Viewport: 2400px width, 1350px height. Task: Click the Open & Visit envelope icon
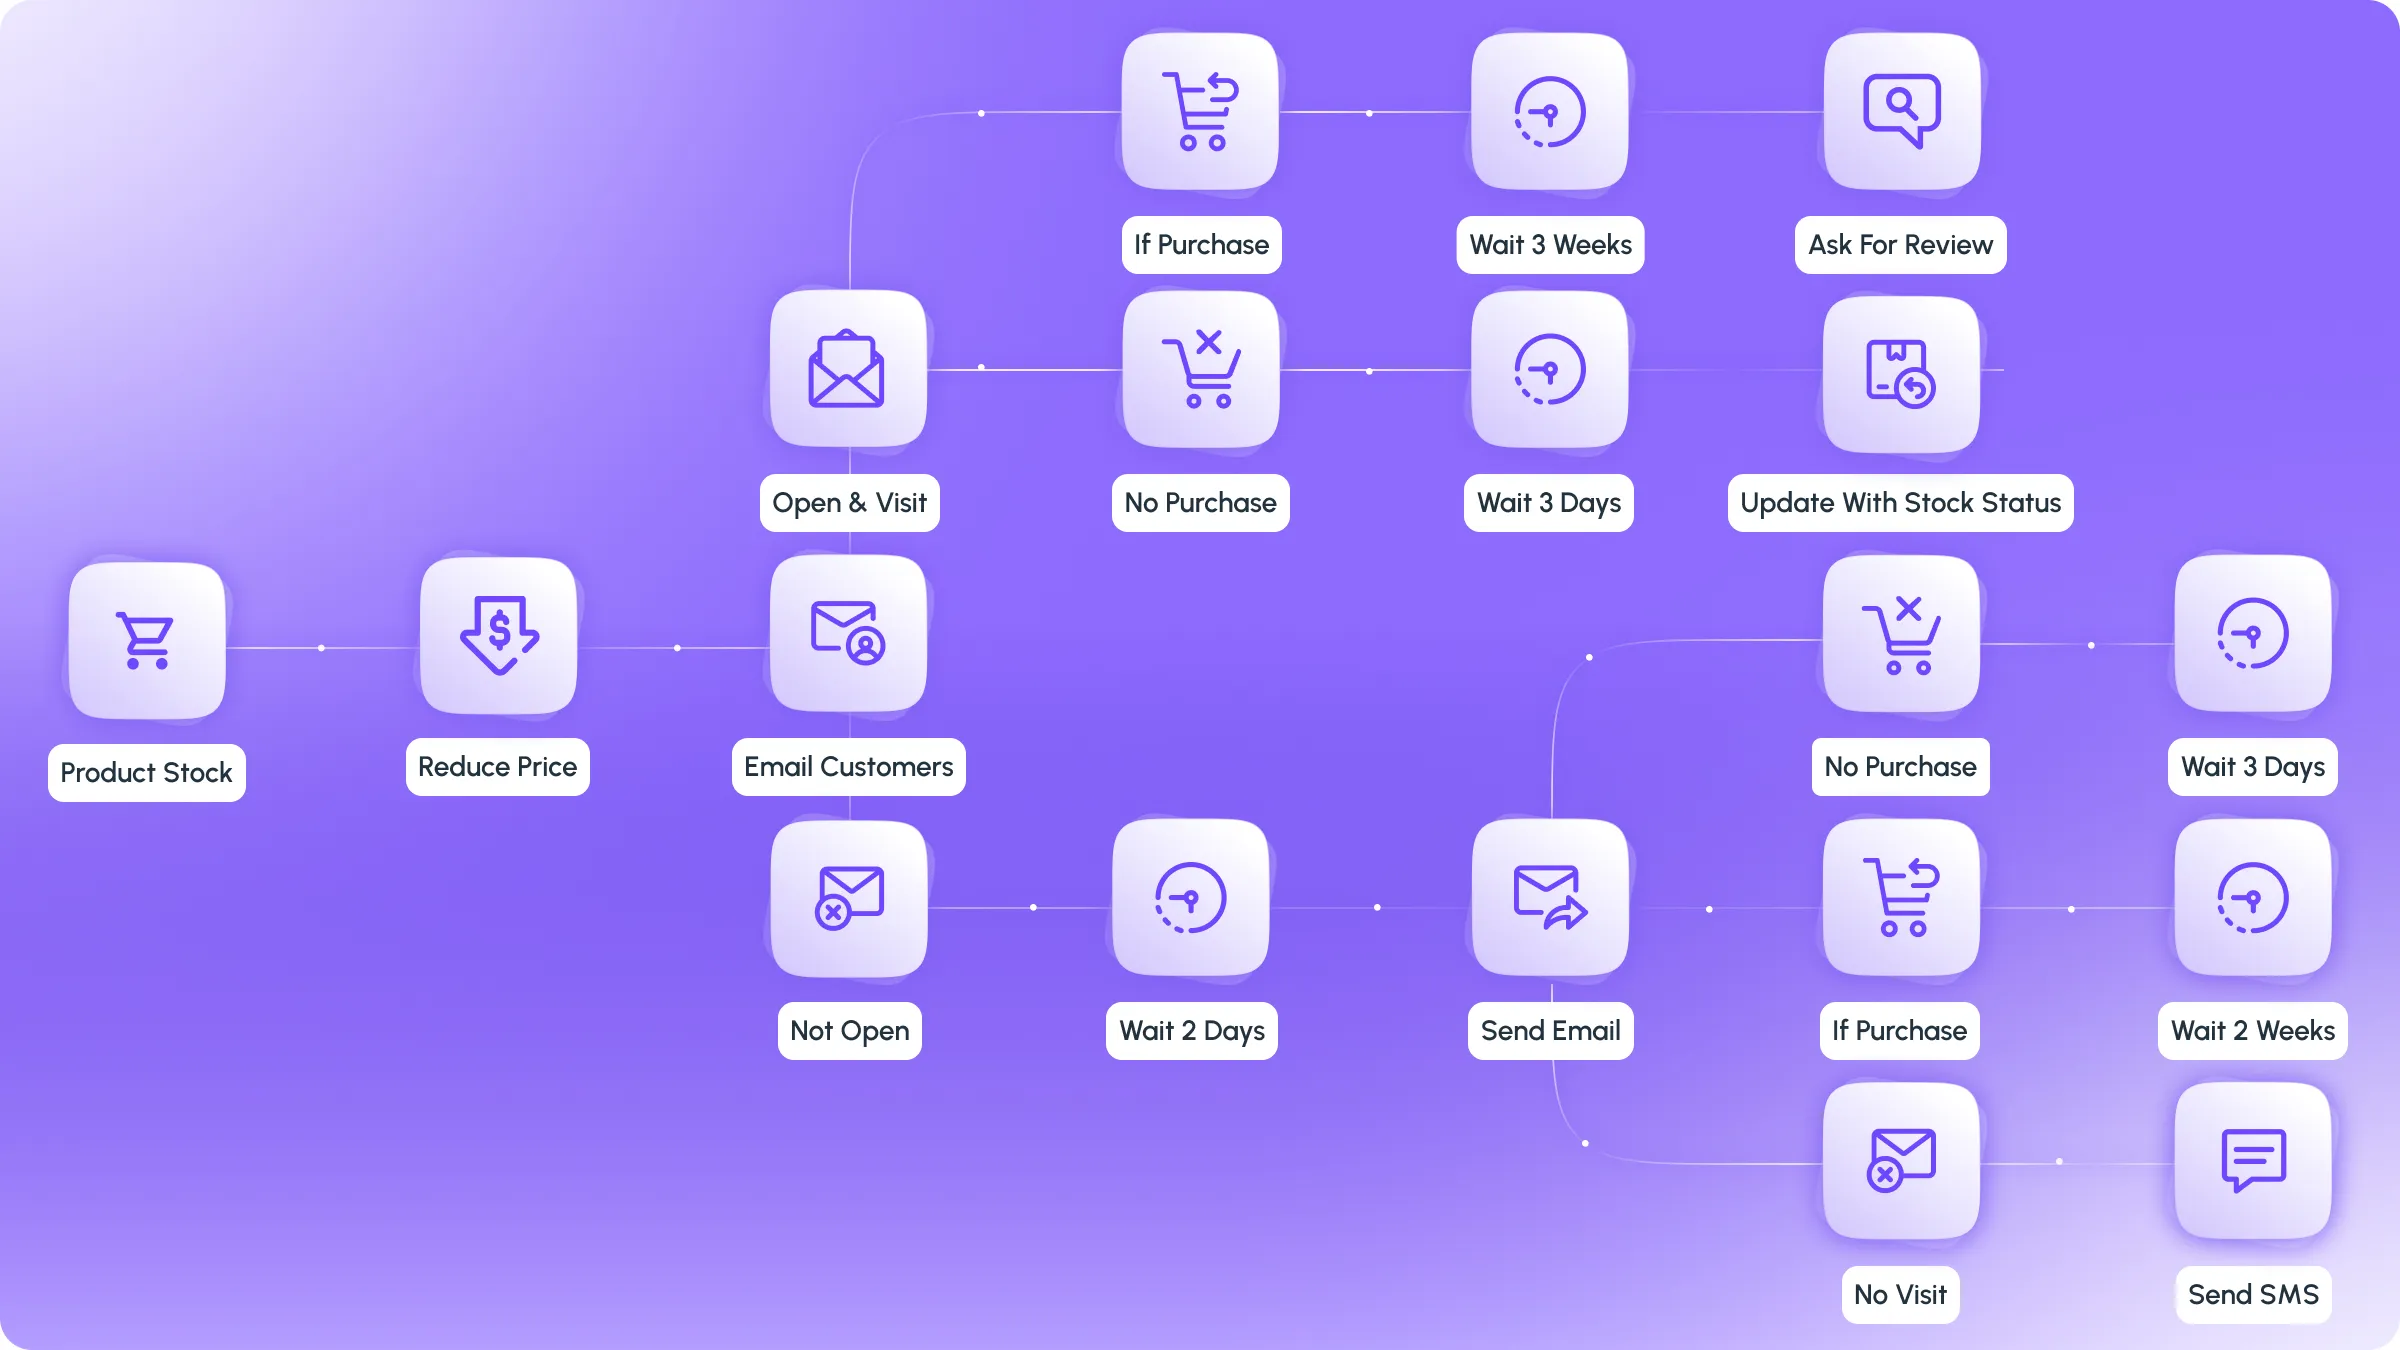pos(848,369)
